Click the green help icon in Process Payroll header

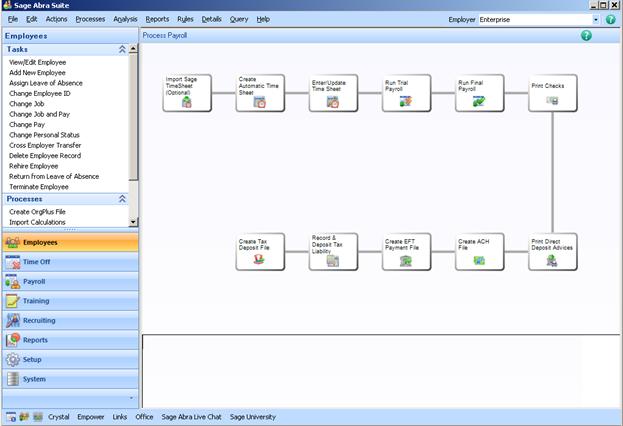tap(586, 35)
